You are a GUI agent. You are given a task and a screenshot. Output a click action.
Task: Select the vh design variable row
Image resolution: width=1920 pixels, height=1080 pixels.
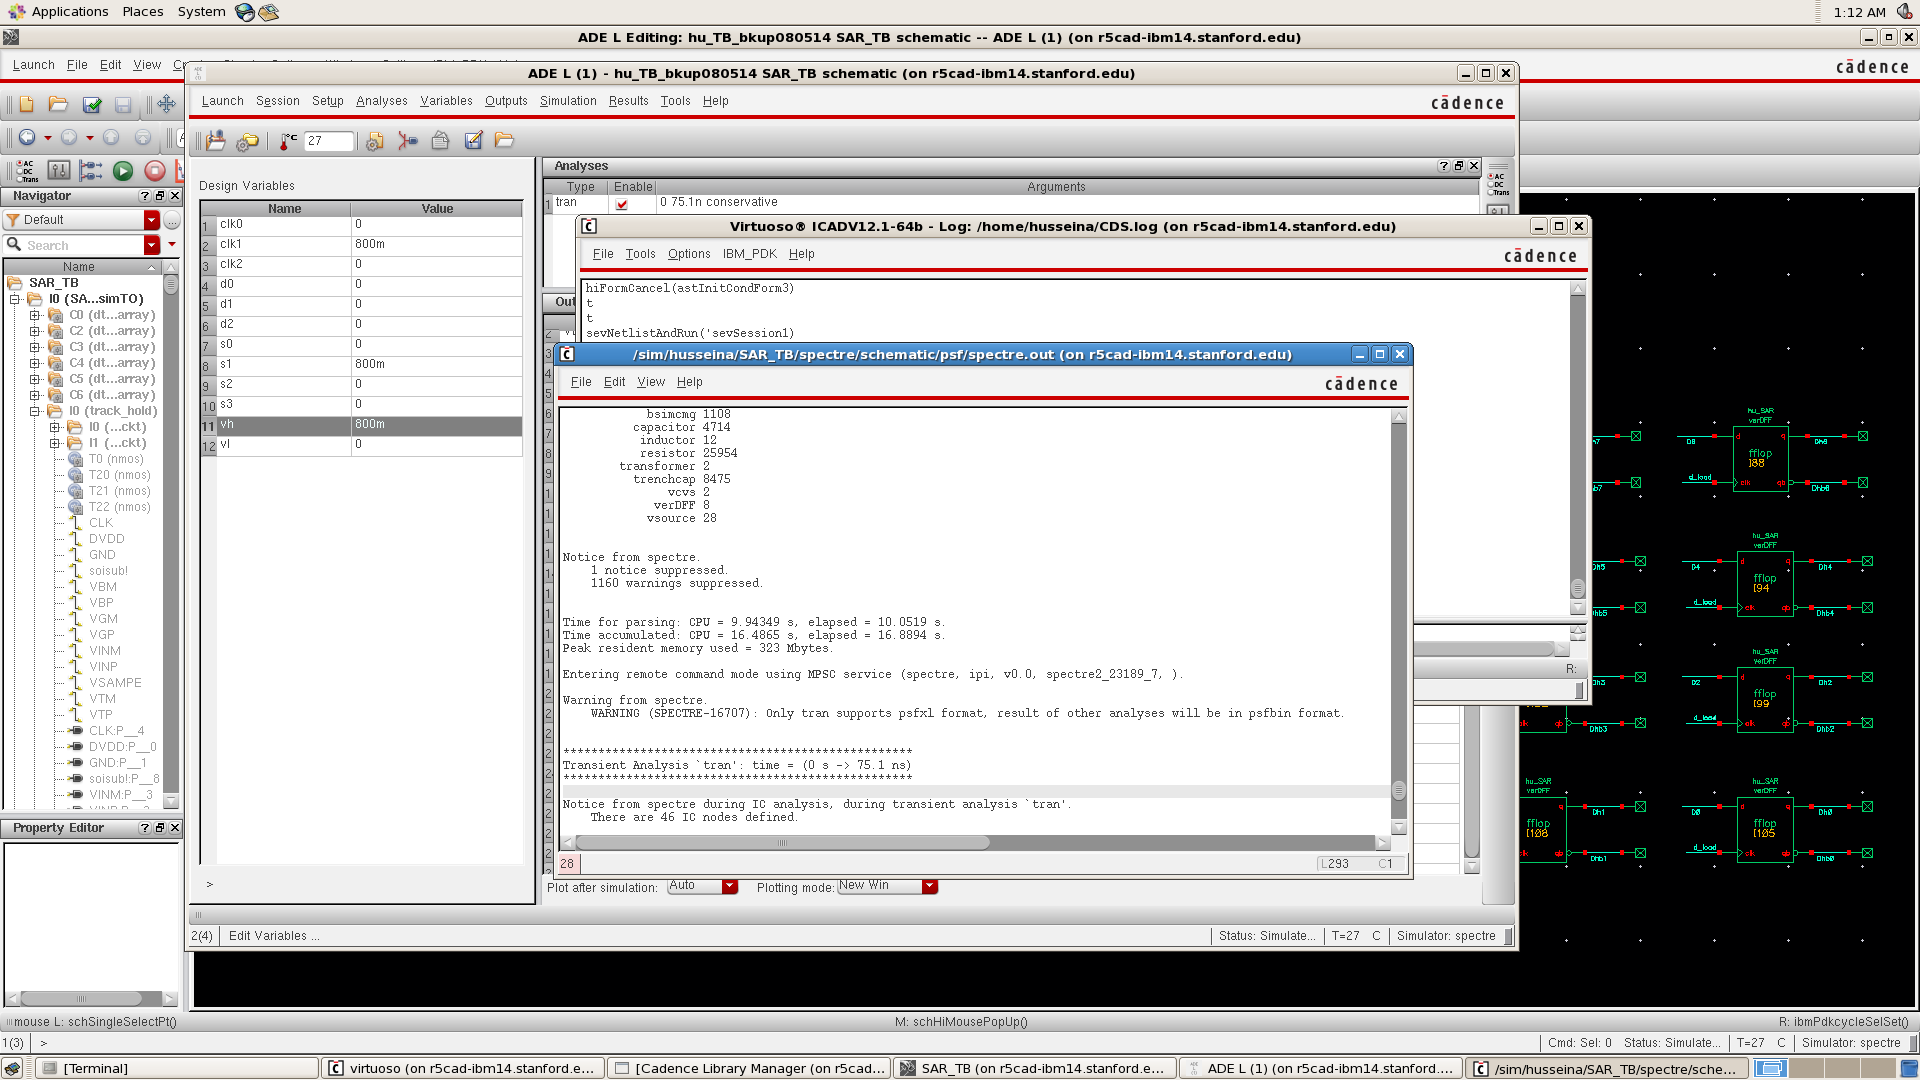coord(361,425)
